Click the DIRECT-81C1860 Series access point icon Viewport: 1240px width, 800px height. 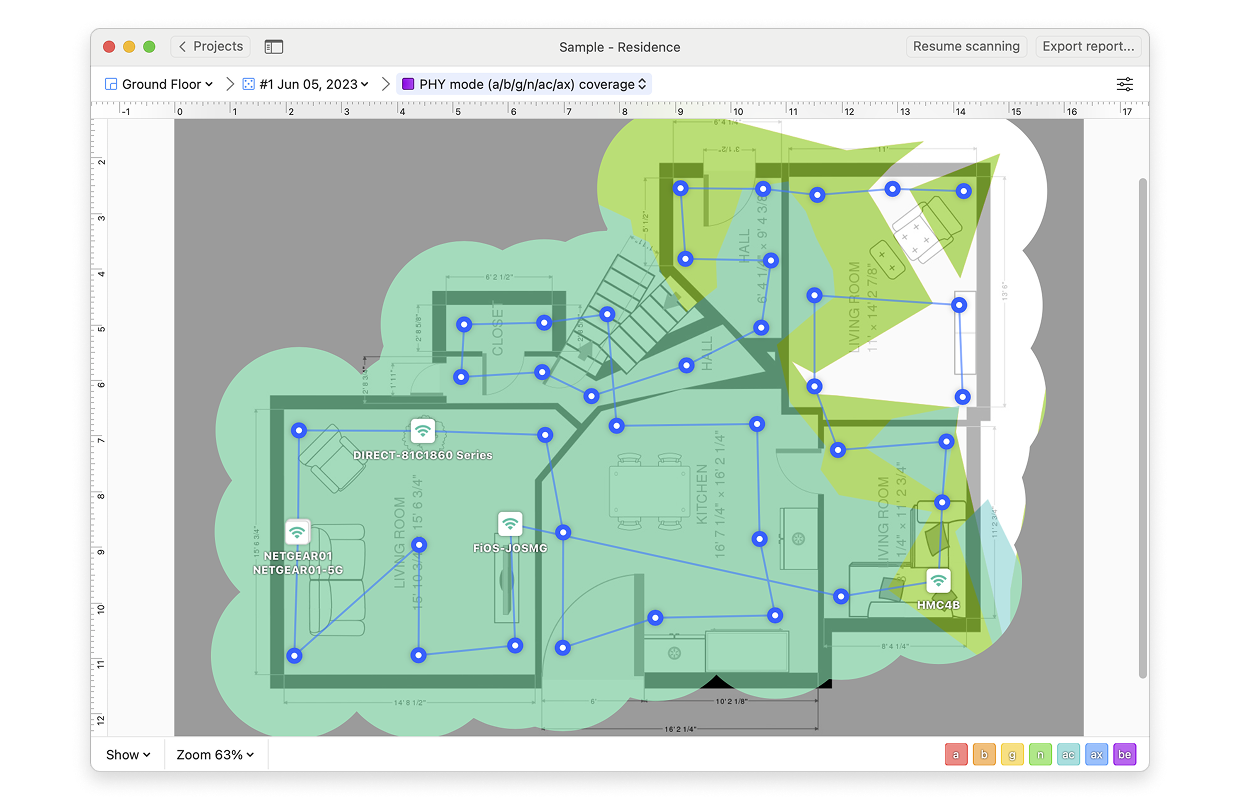423,431
